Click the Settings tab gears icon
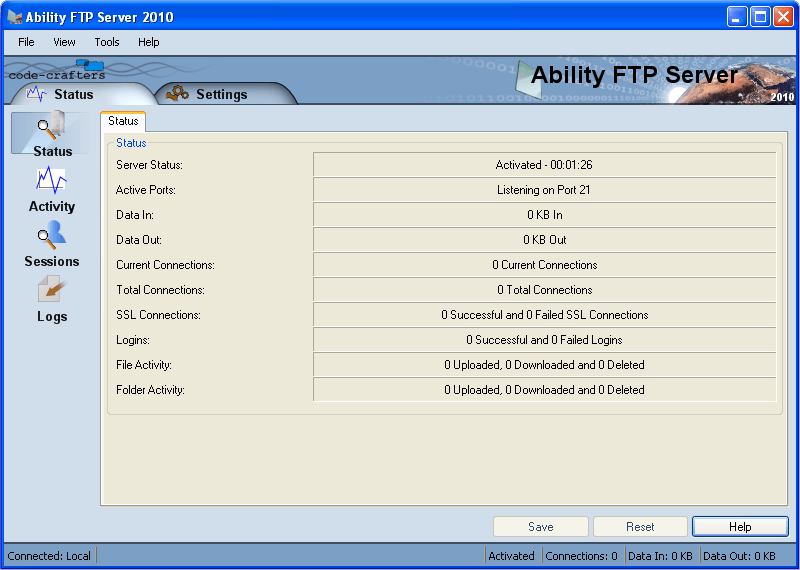 [177, 94]
